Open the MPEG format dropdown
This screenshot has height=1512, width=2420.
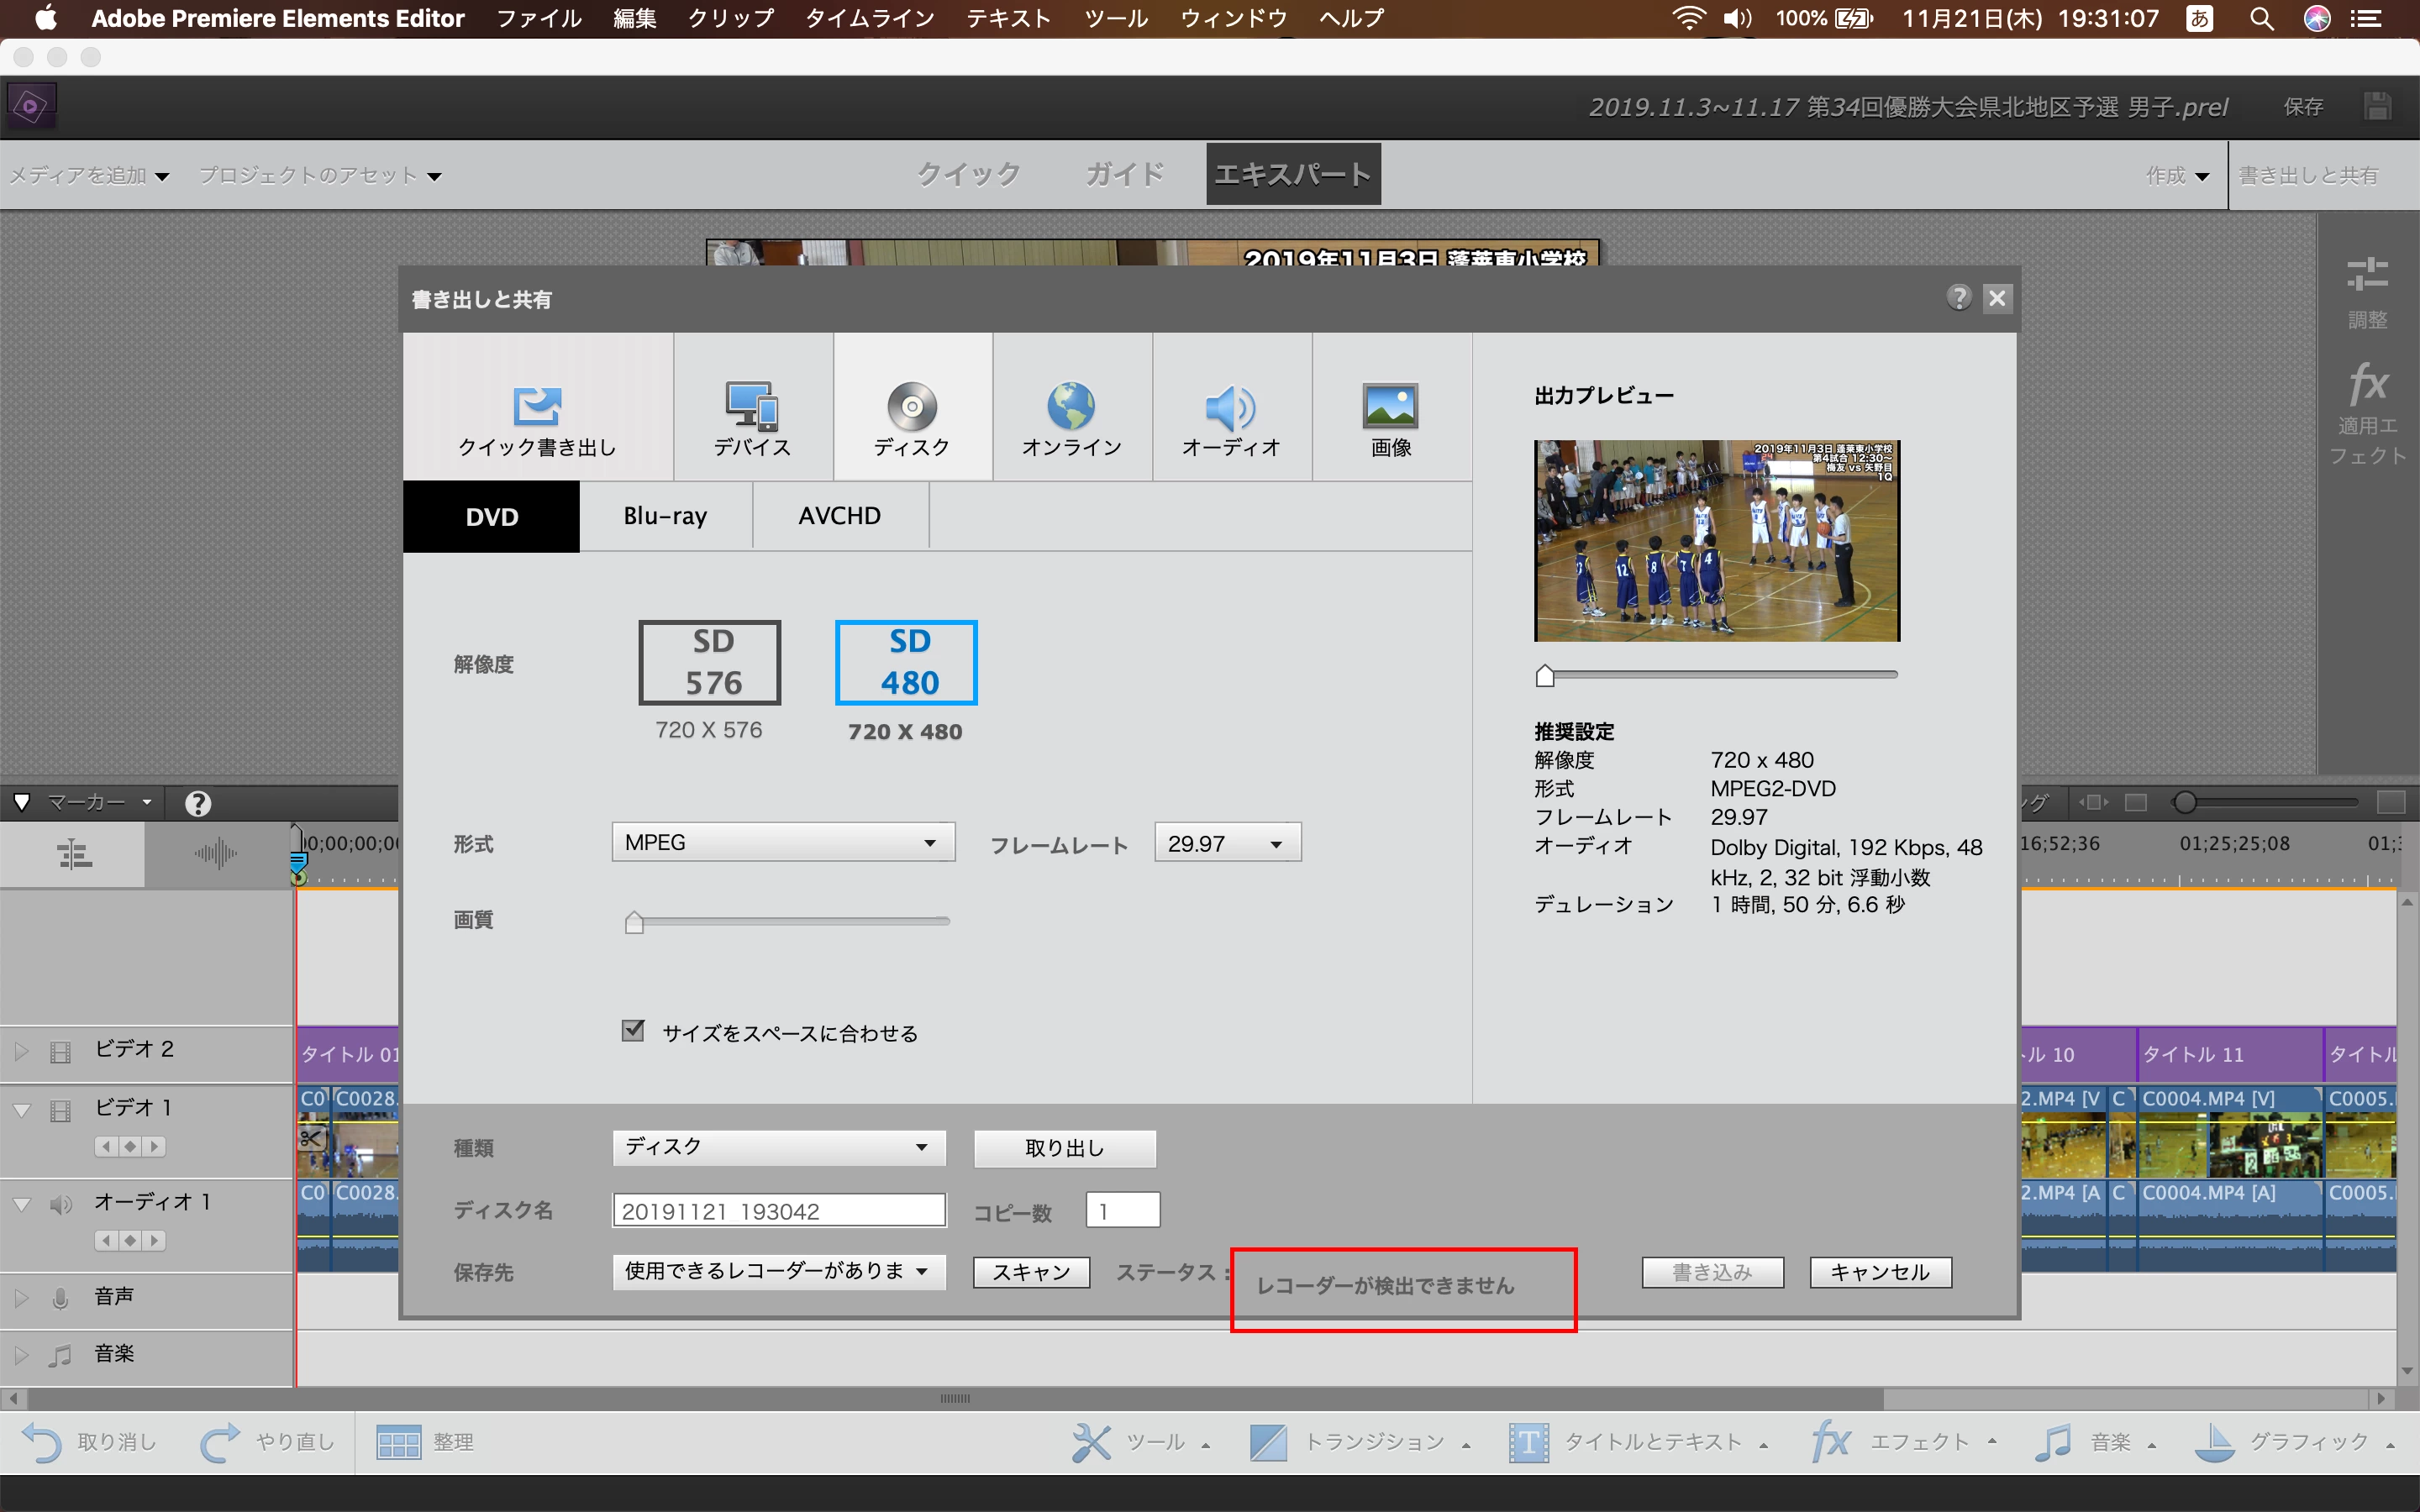click(x=783, y=843)
